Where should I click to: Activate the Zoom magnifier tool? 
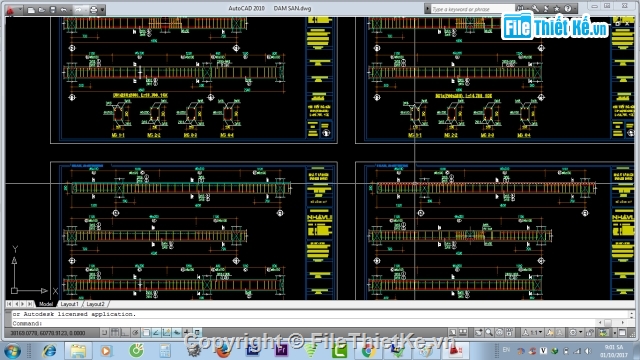[x=489, y=333]
